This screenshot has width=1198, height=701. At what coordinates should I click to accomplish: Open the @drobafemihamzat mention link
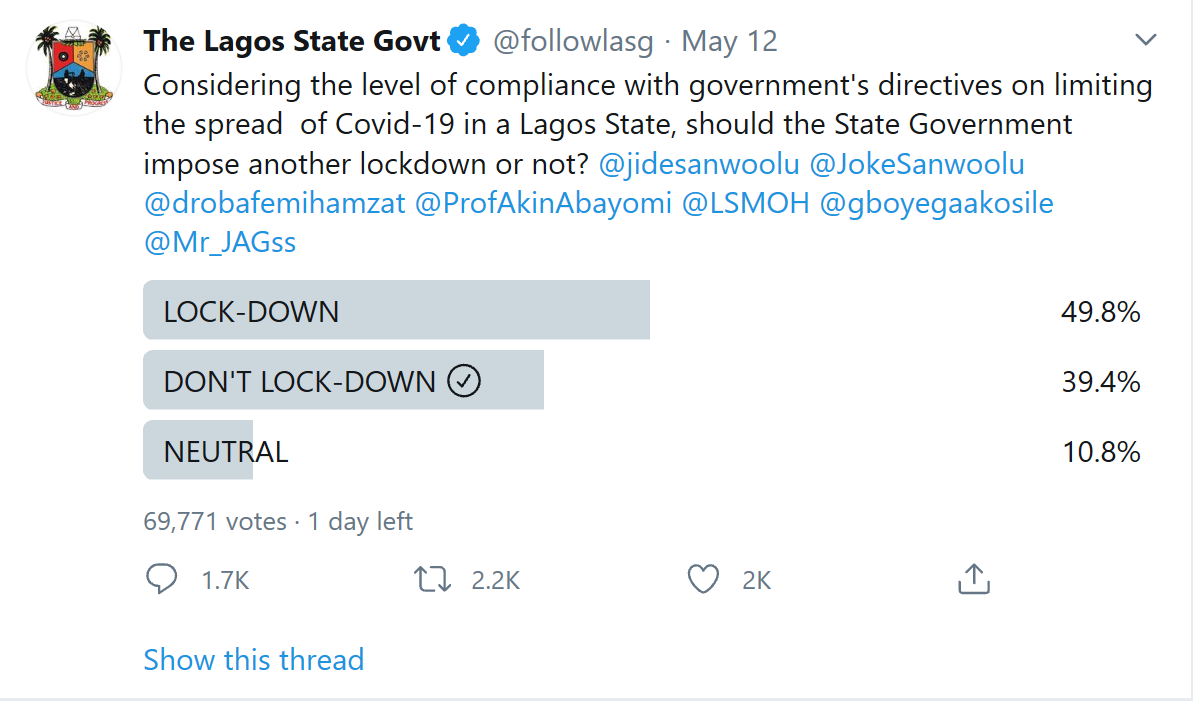(x=275, y=203)
